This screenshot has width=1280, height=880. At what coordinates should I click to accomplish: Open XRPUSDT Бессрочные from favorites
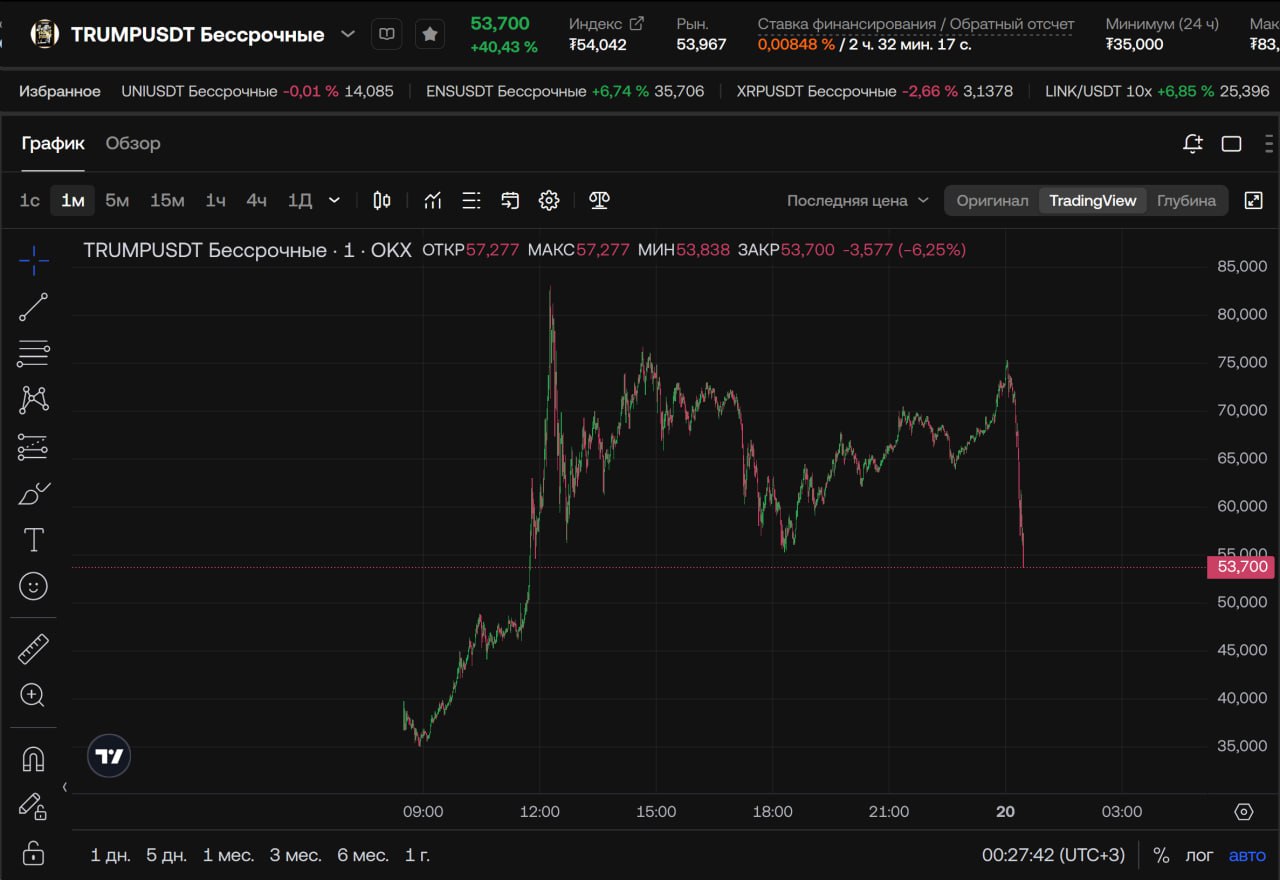(x=875, y=91)
